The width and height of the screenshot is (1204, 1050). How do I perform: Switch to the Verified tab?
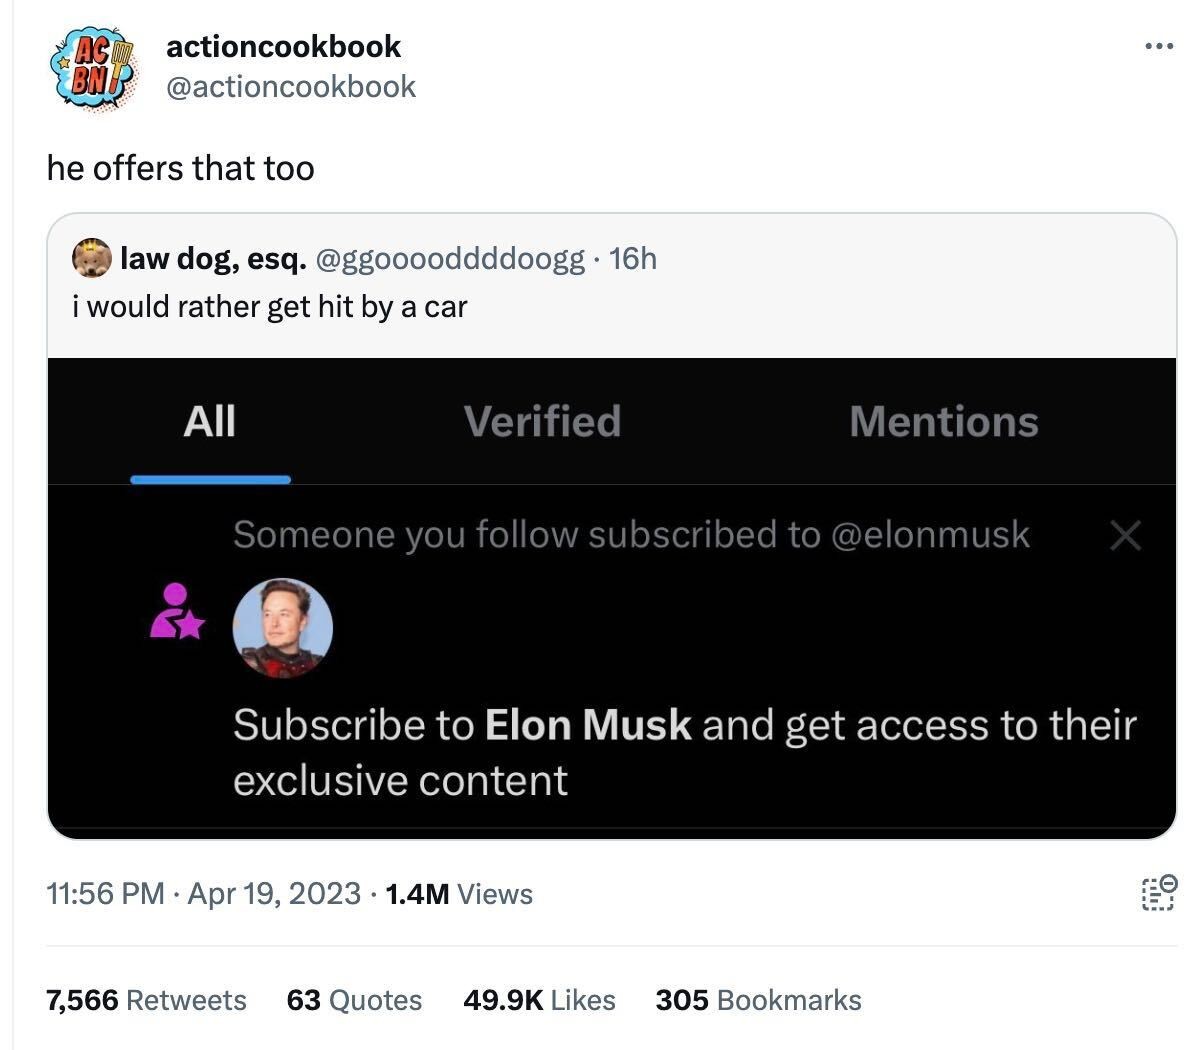tap(542, 421)
